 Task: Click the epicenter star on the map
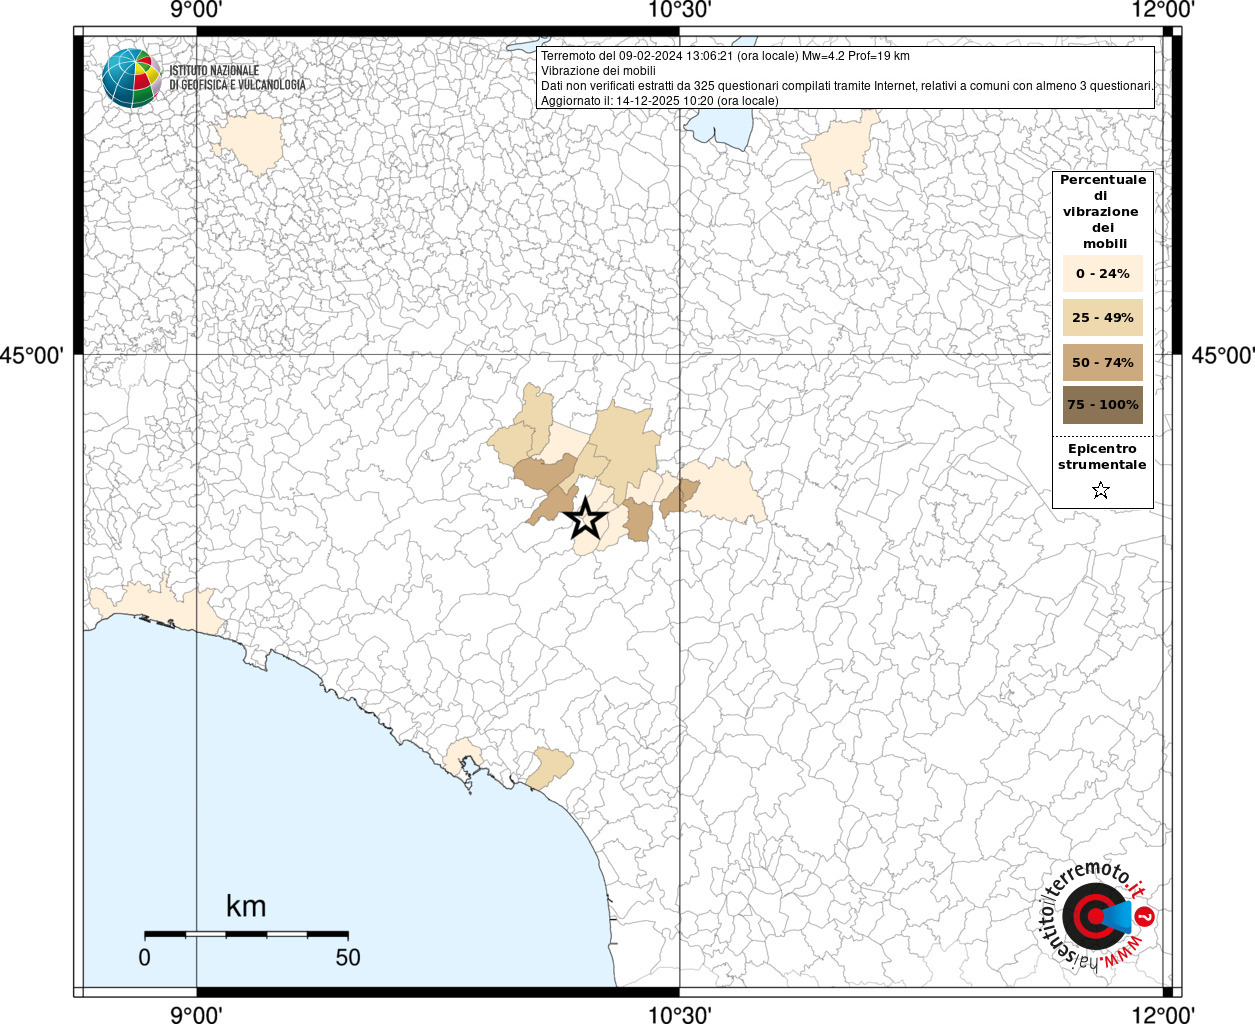(x=586, y=519)
